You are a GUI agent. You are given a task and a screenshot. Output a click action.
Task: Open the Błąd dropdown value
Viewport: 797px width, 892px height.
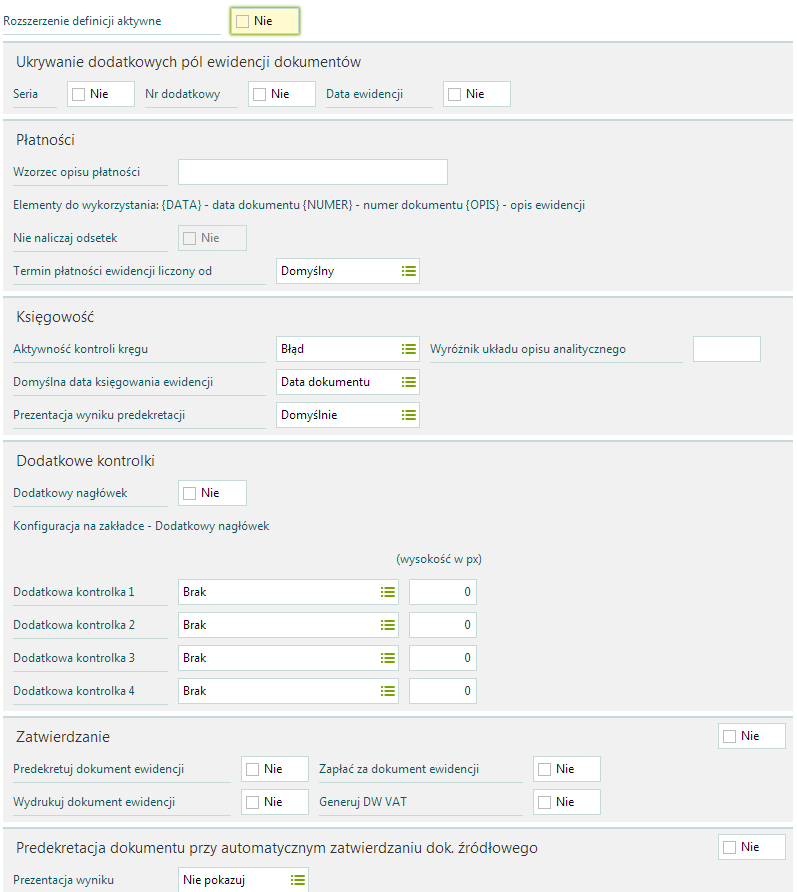click(348, 349)
